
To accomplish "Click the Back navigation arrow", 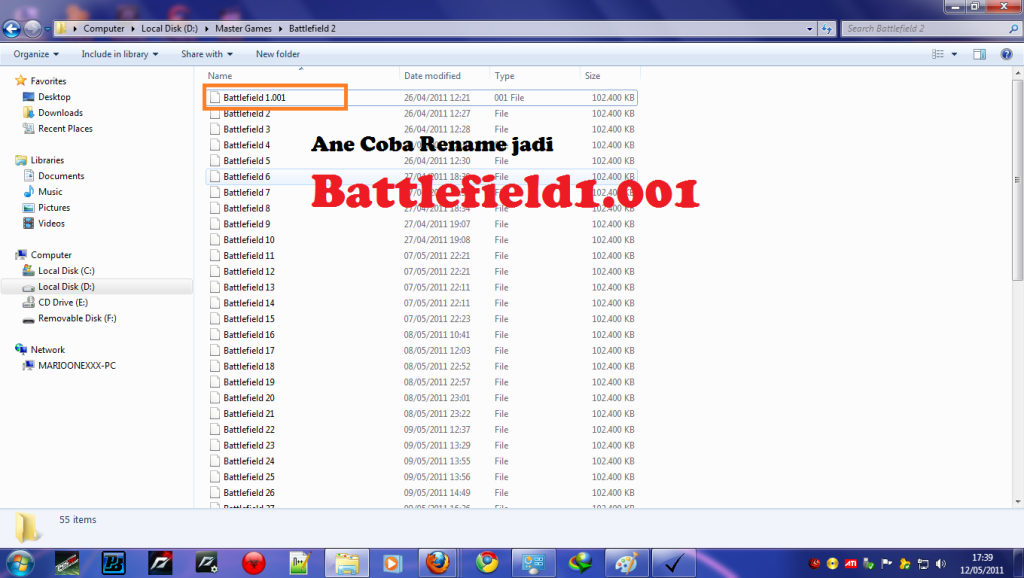I will [12, 29].
